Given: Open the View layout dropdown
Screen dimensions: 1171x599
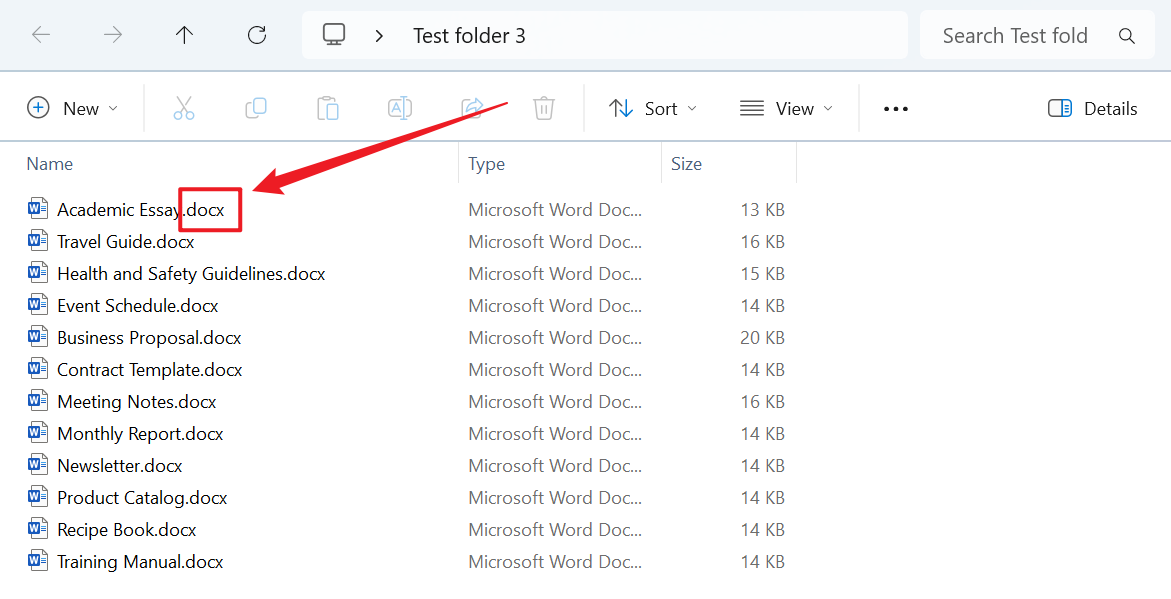Looking at the screenshot, I should (x=786, y=108).
